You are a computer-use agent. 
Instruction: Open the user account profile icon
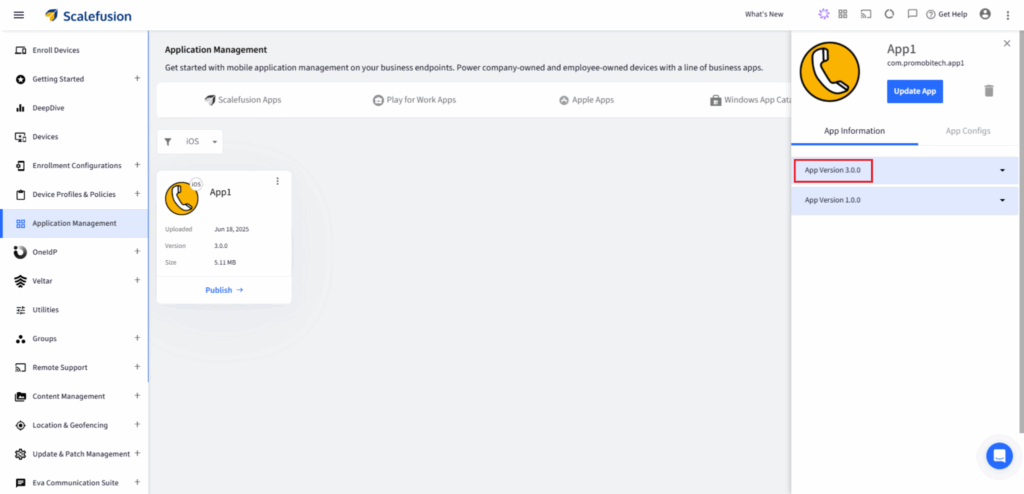985,15
